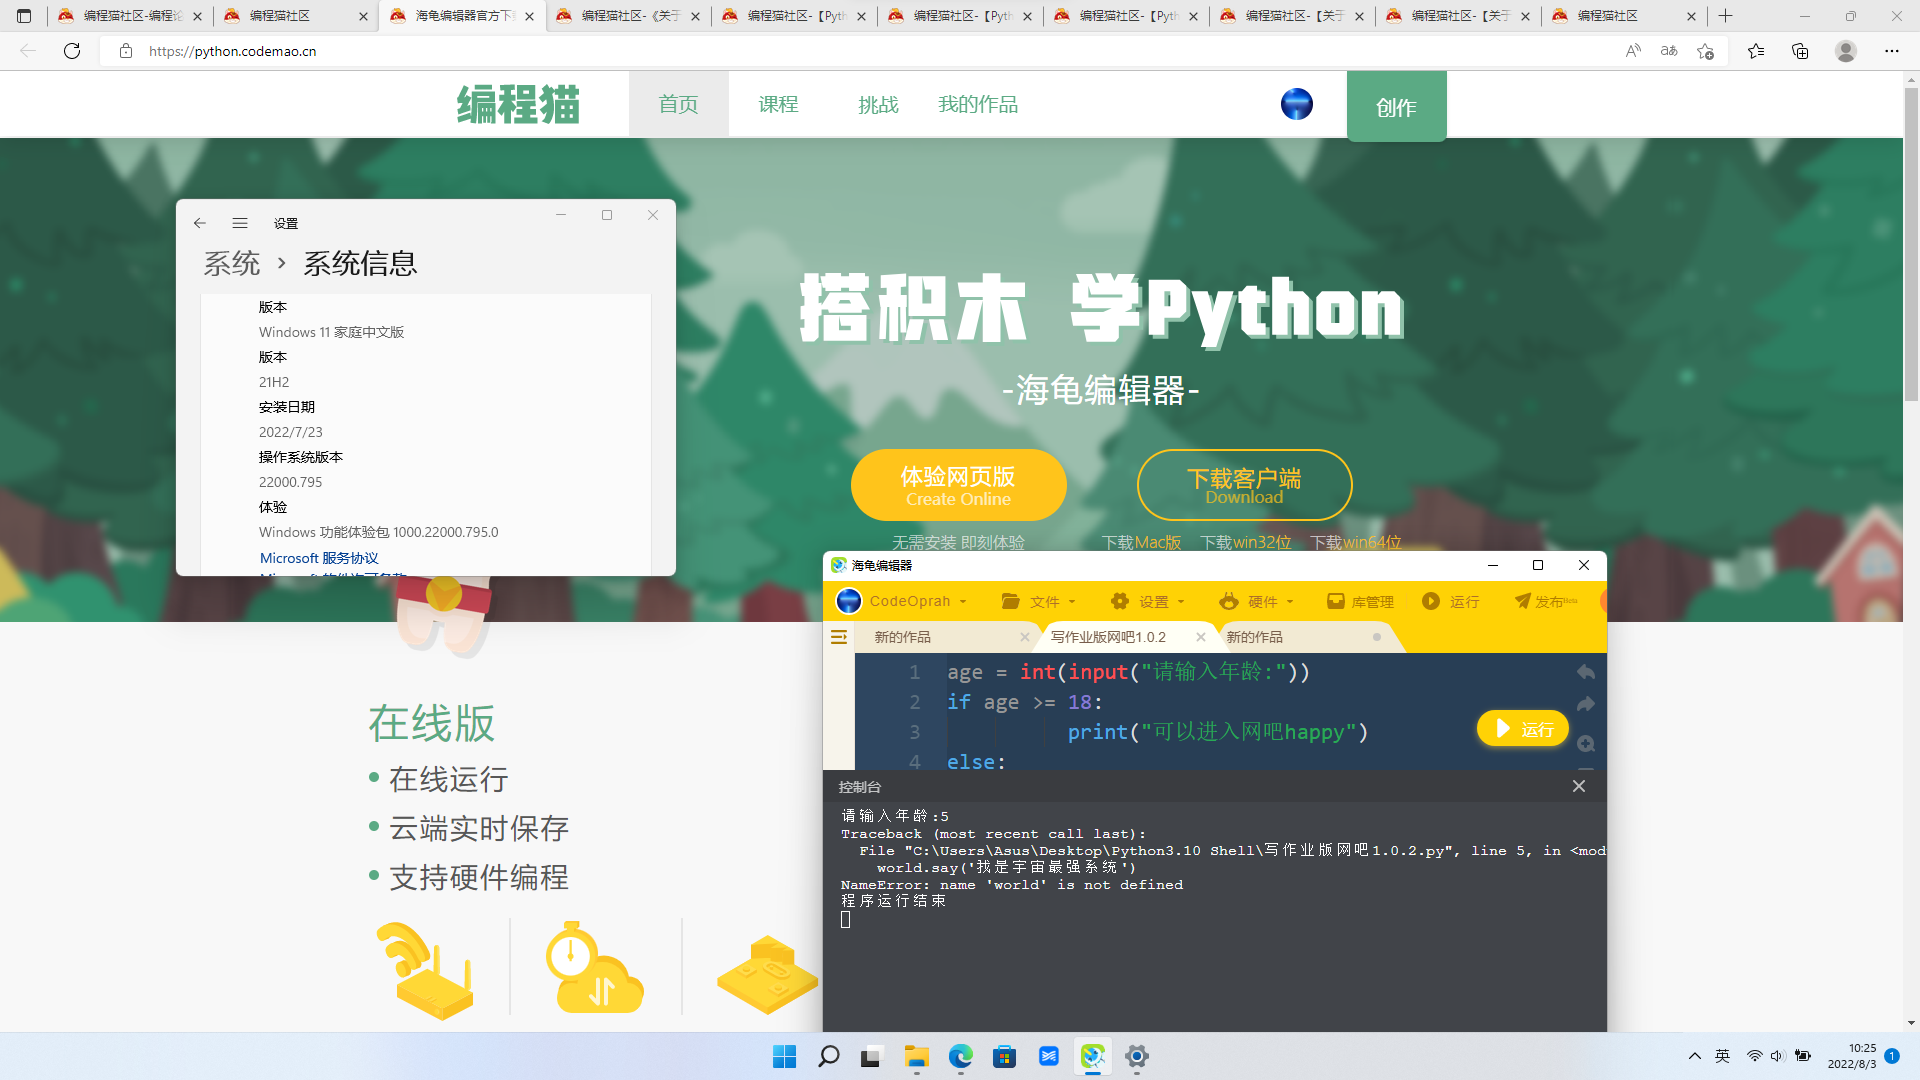Switch to the unsaved 新的作品 editor tab
1920x1080 pixels.
point(1255,637)
